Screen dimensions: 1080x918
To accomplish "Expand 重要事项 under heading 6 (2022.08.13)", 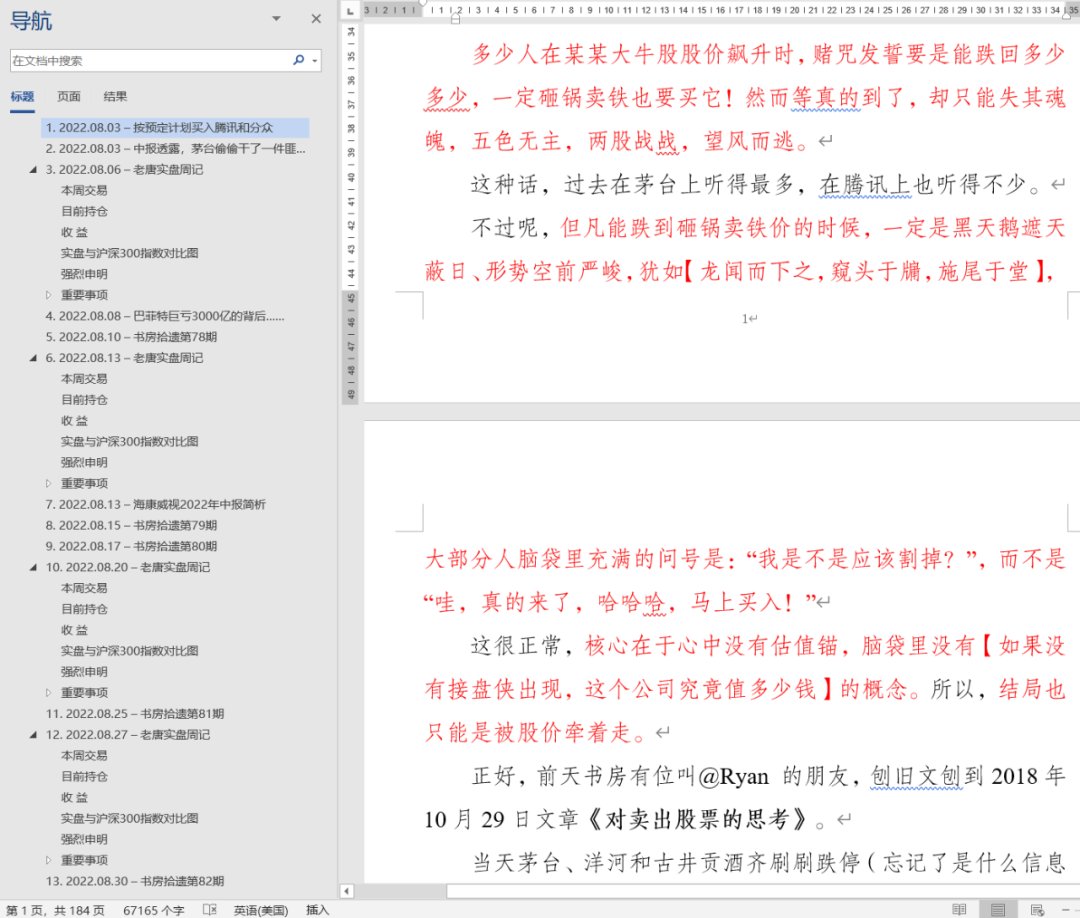I will point(48,483).
